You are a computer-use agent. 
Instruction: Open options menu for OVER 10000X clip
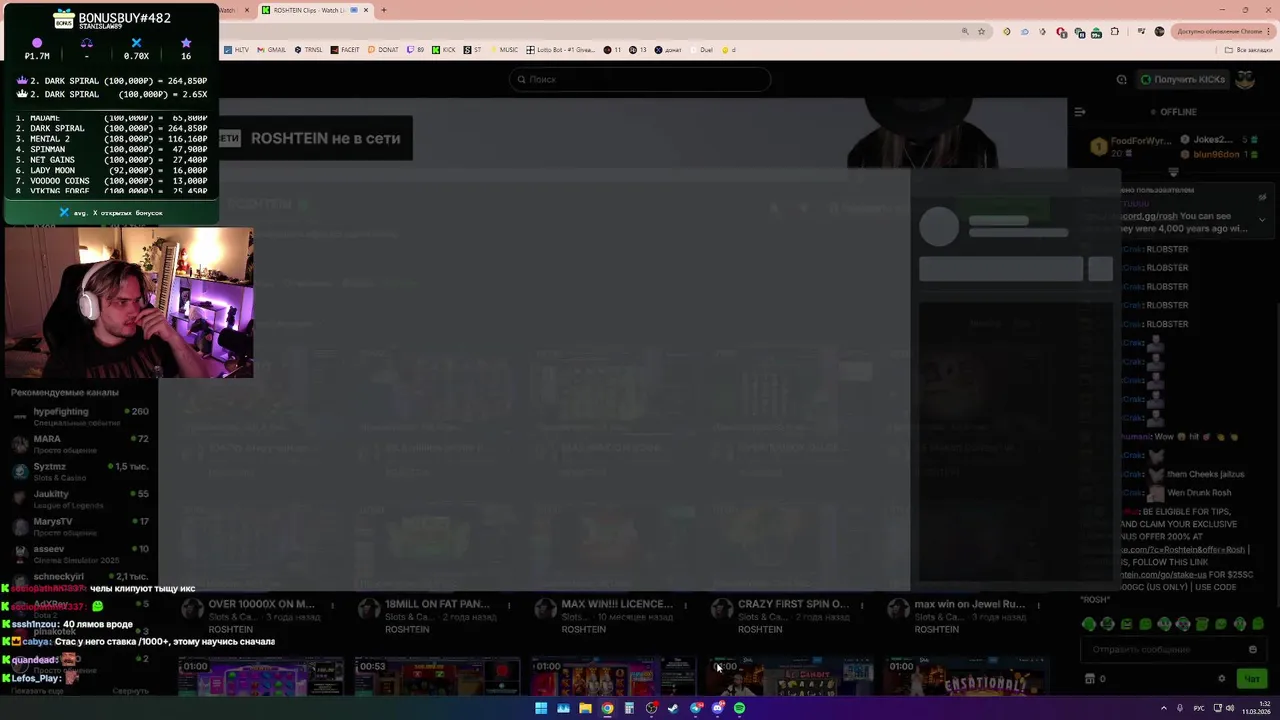(x=332, y=605)
